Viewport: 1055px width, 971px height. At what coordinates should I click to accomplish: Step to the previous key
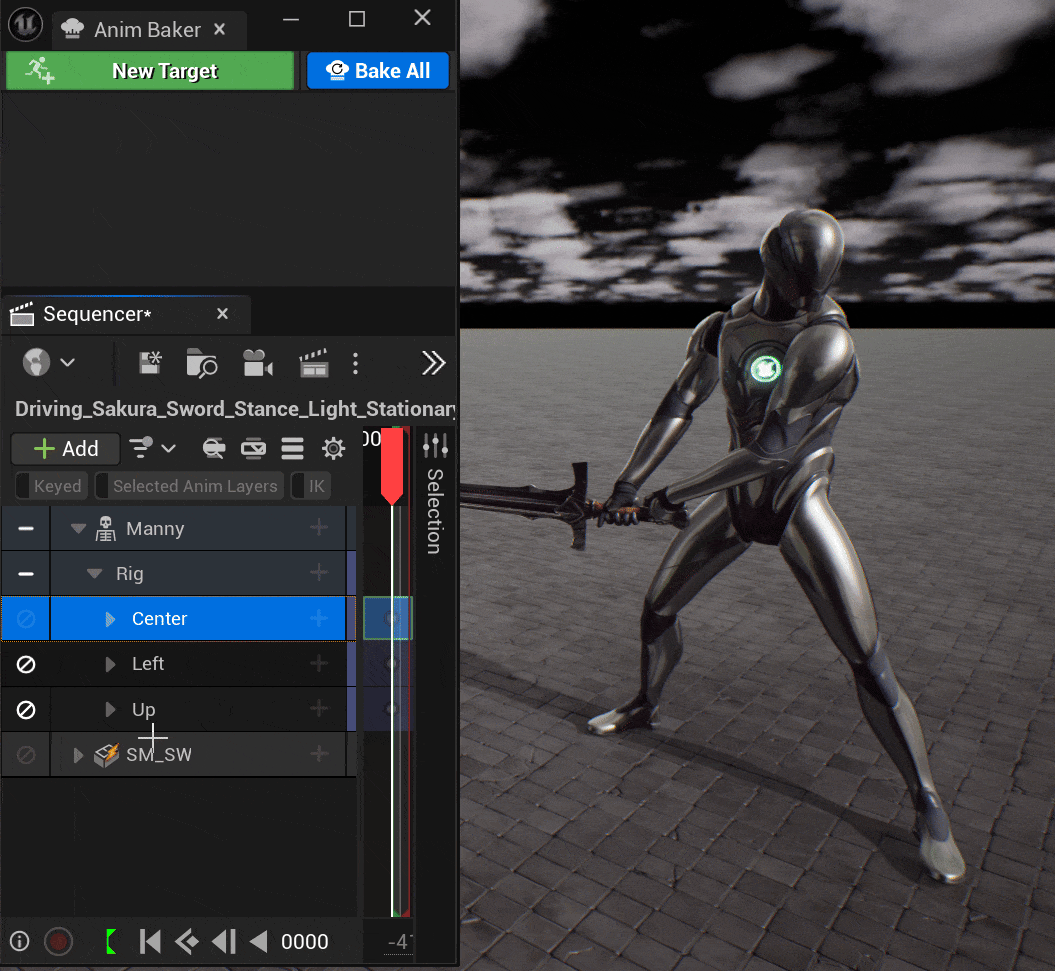pos(187,941)
